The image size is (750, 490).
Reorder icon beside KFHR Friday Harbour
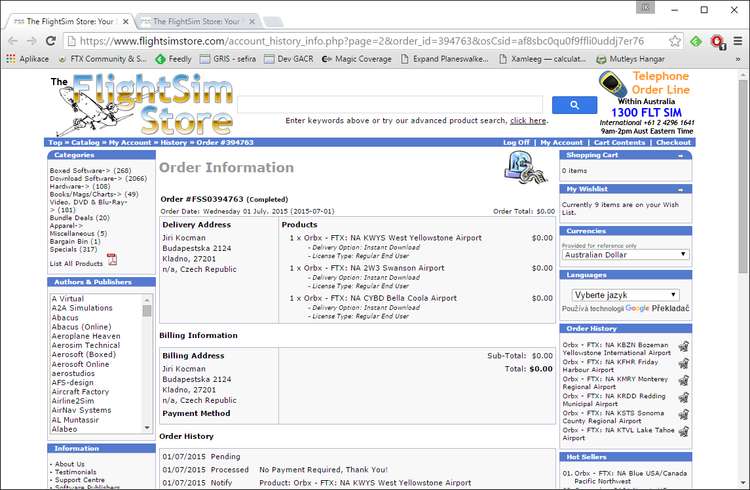point(684,364)
